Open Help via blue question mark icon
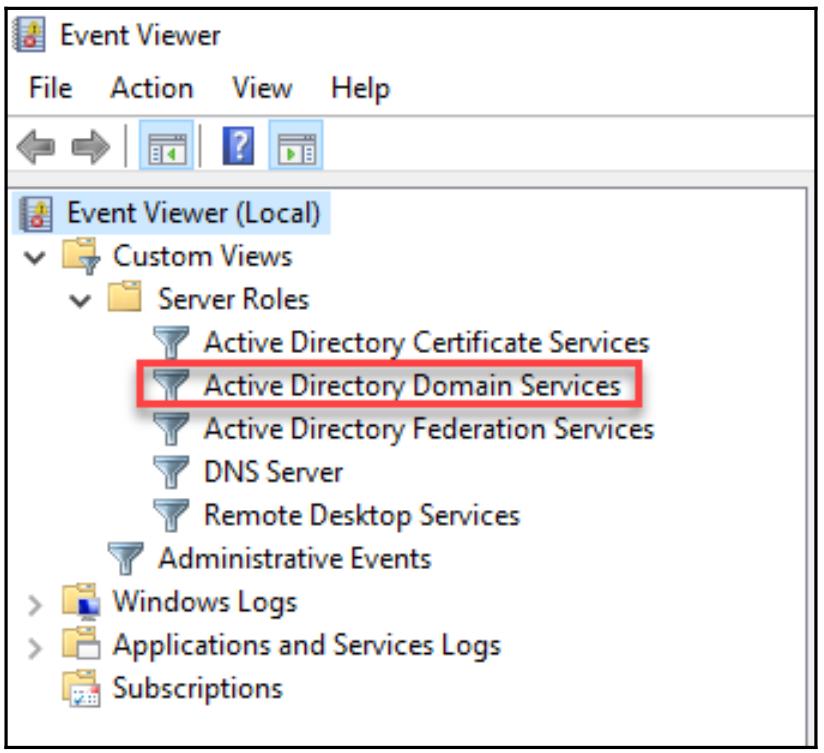The image size is (824, 753). click(x=236, y=149)
